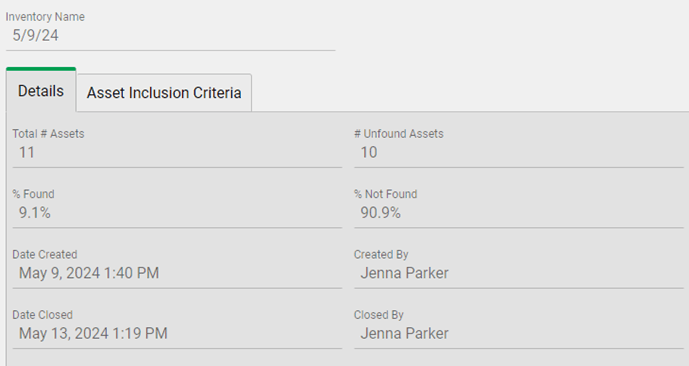The height and width of the screenshot is (366, 689).
Task: Click the Date Created label
Action: click(45, 254)
